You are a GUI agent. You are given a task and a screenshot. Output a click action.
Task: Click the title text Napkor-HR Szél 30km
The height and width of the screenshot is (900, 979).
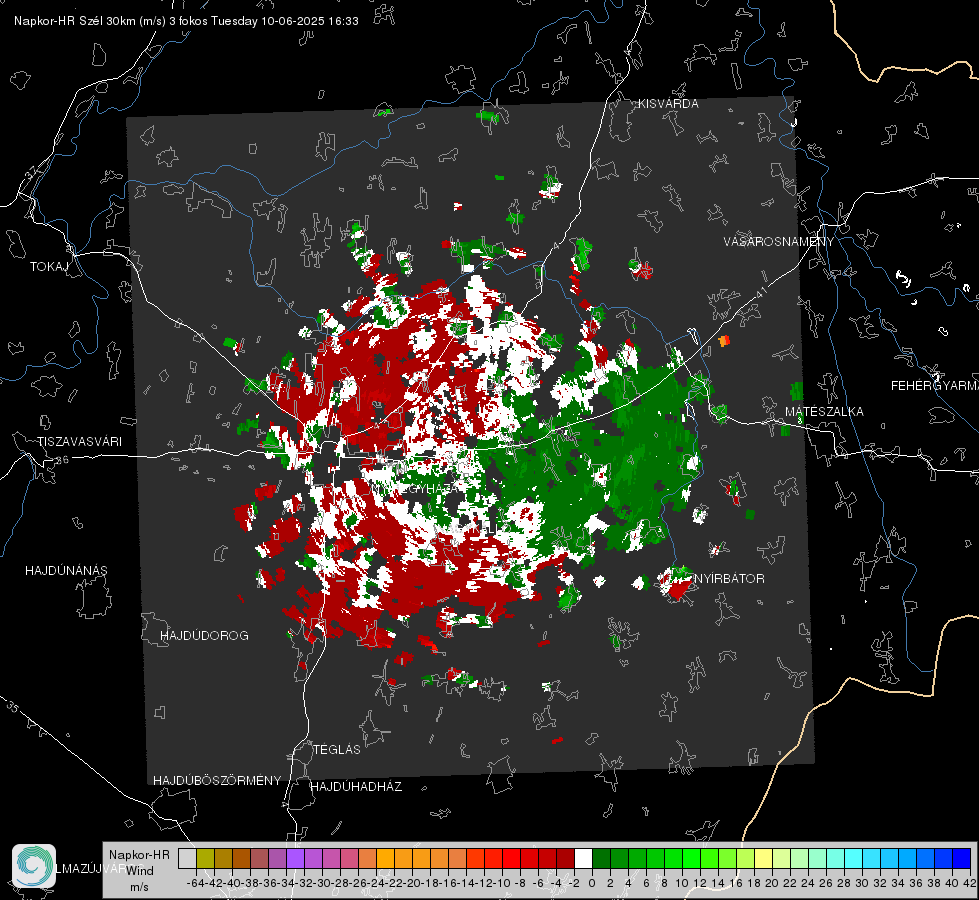point(76,21)
